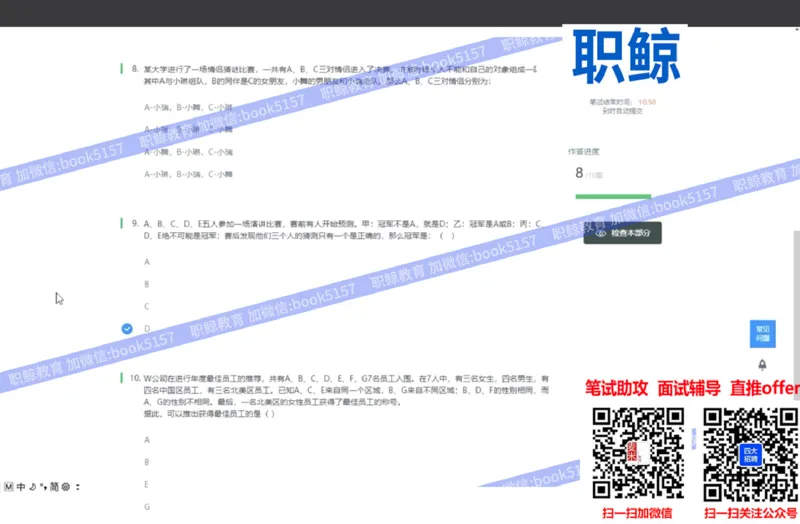
Task: Click the checked circle for answer D, question 9
Action: tap(127, 329)
